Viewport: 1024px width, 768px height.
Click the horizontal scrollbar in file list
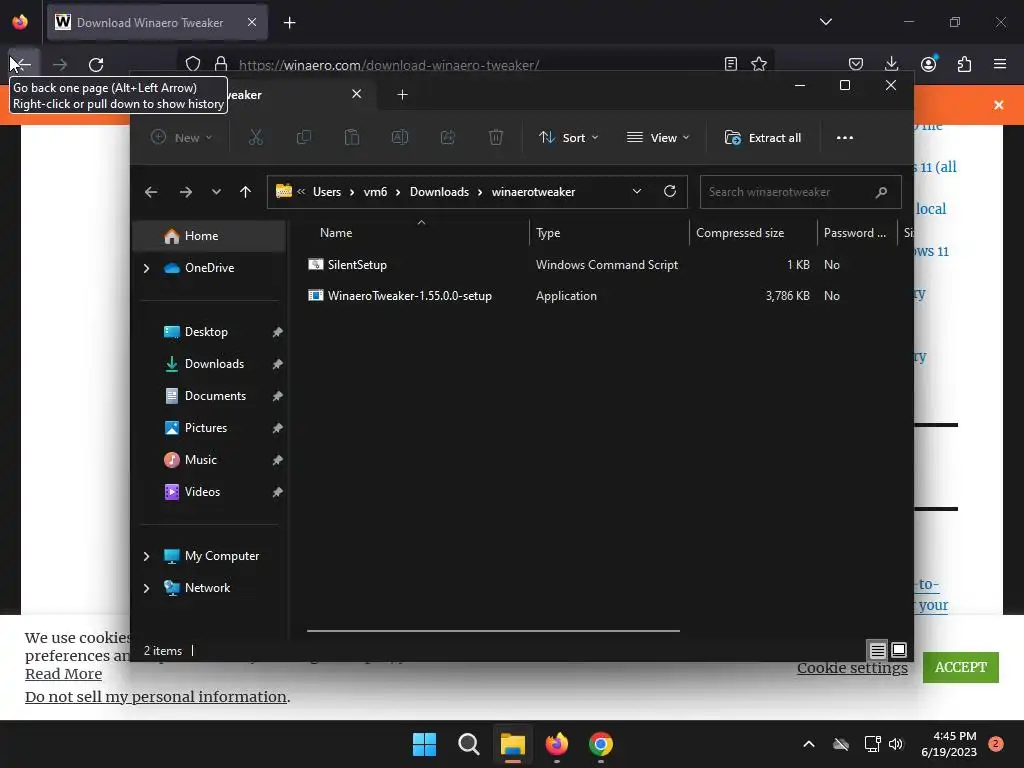coord(493,631)
